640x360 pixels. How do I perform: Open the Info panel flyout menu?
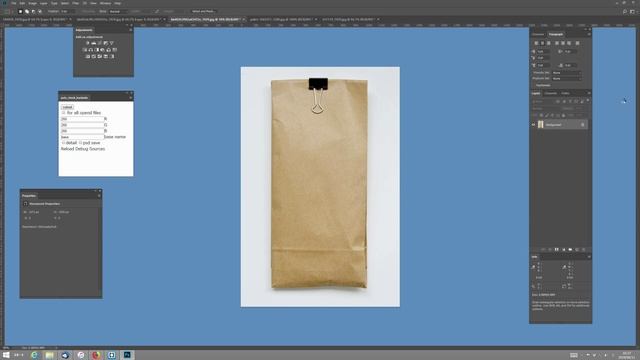(x=589, y=257)
